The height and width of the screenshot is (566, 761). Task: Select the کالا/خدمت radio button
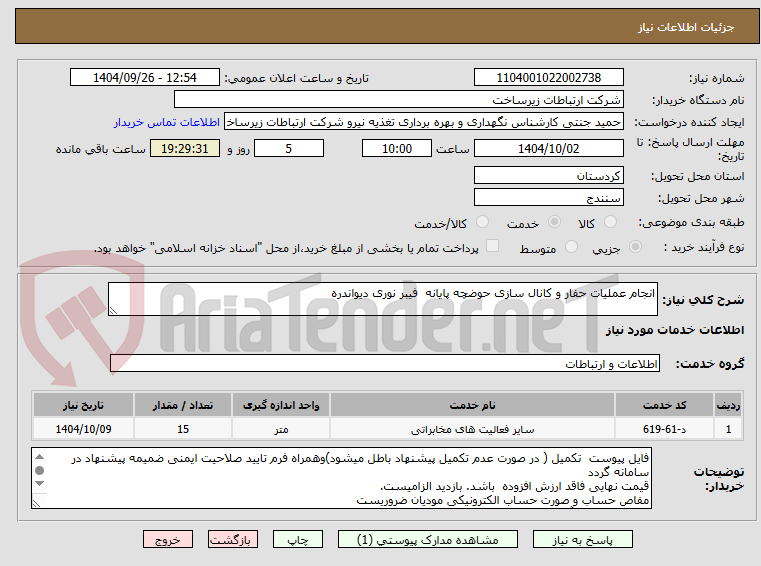tap(482, 222)
